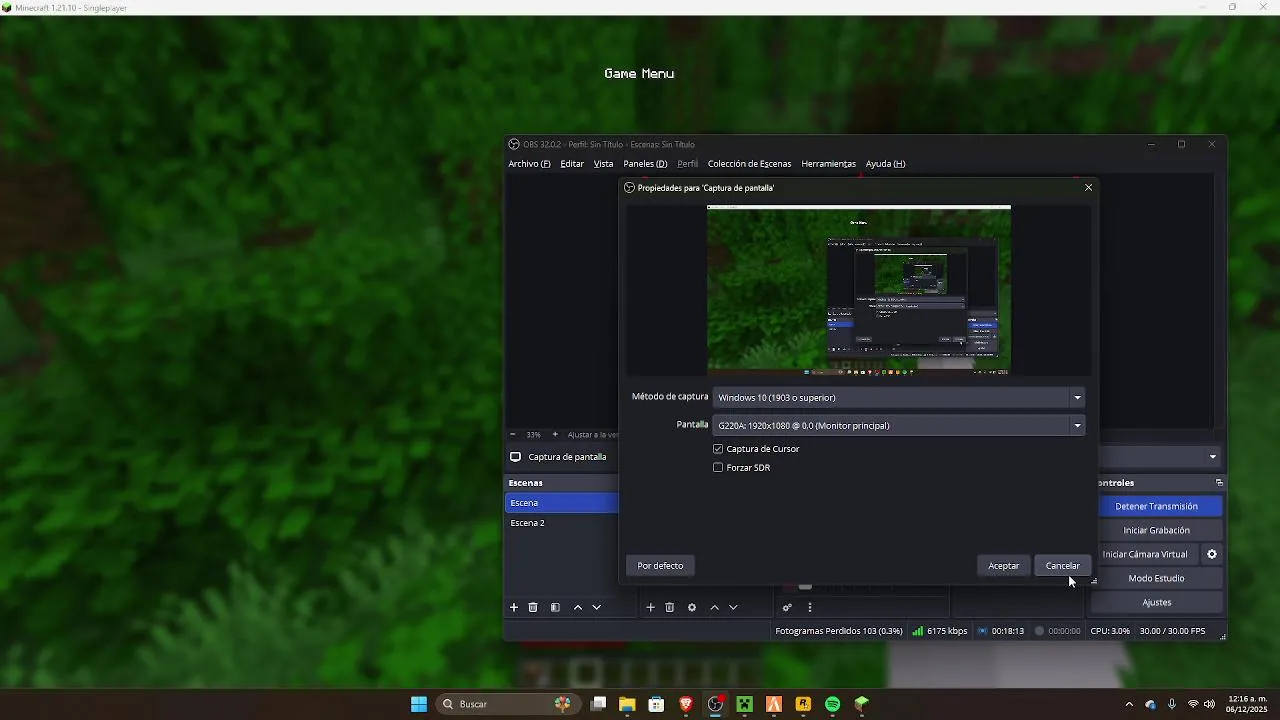The height and width of the screenshot is (720, 1280).
Task: Open Editar menu in OBS
Action: coord(572,164)
